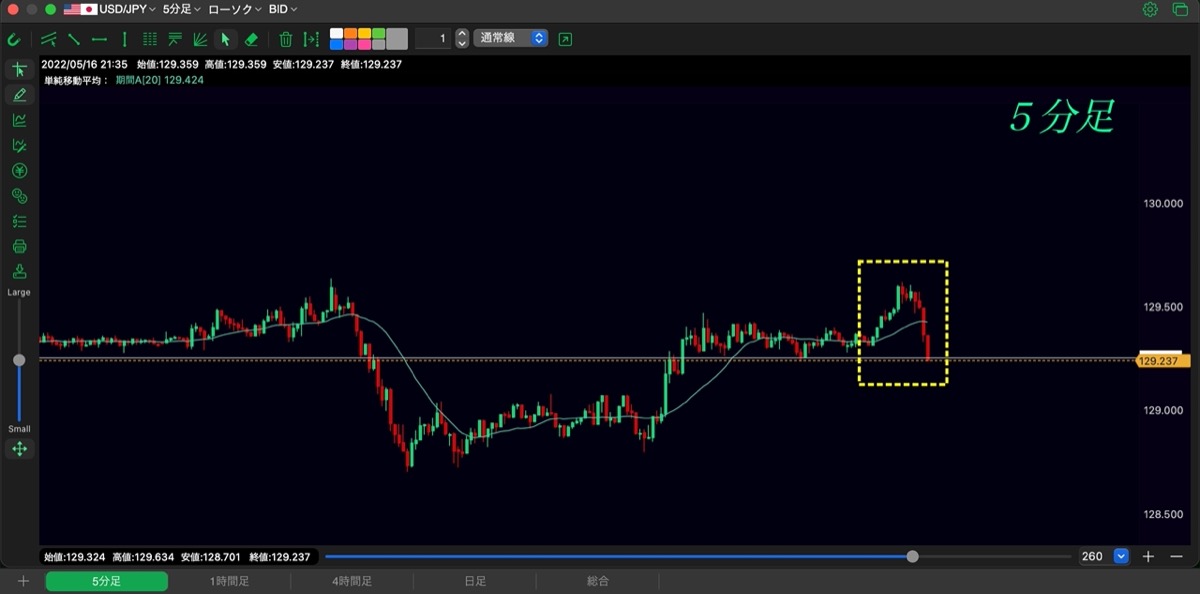Click the linked circles icon in sidebar
The image size is (1200, 594).
pyautogui.click(x=19, y=196)
